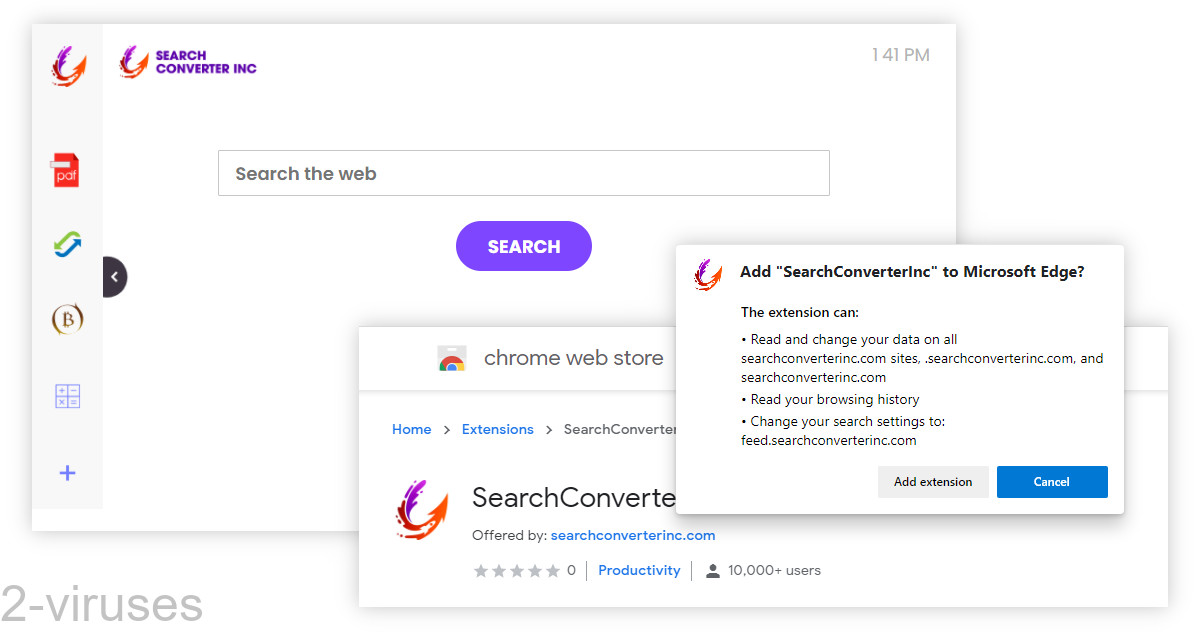Click the Add extension button

(x=933, y=481)
